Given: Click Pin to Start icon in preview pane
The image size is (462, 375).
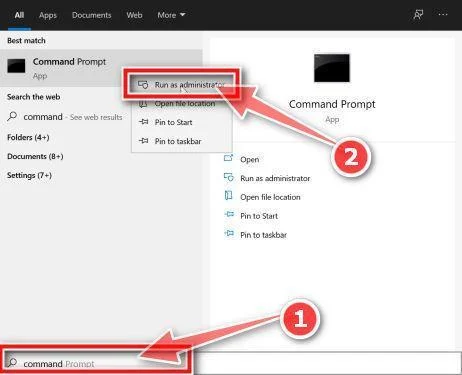Looking at the screenshot, I should pyautogui.click(x=229, y=214).
